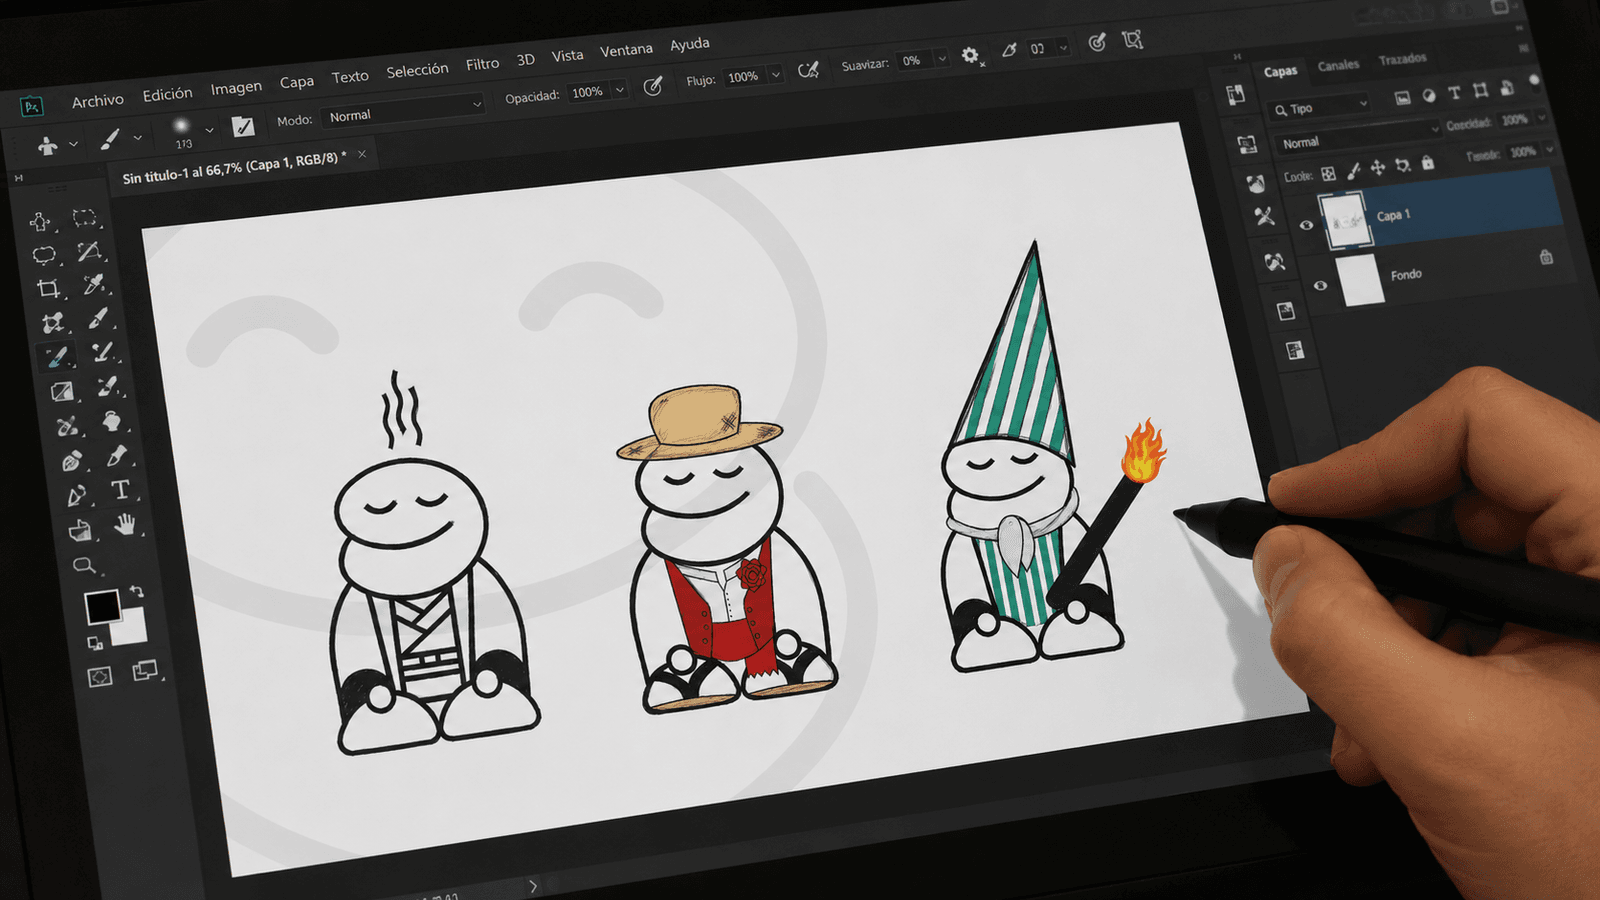Select the Zoom magnifier tool
1600x900 pixels.
point(85,566)
